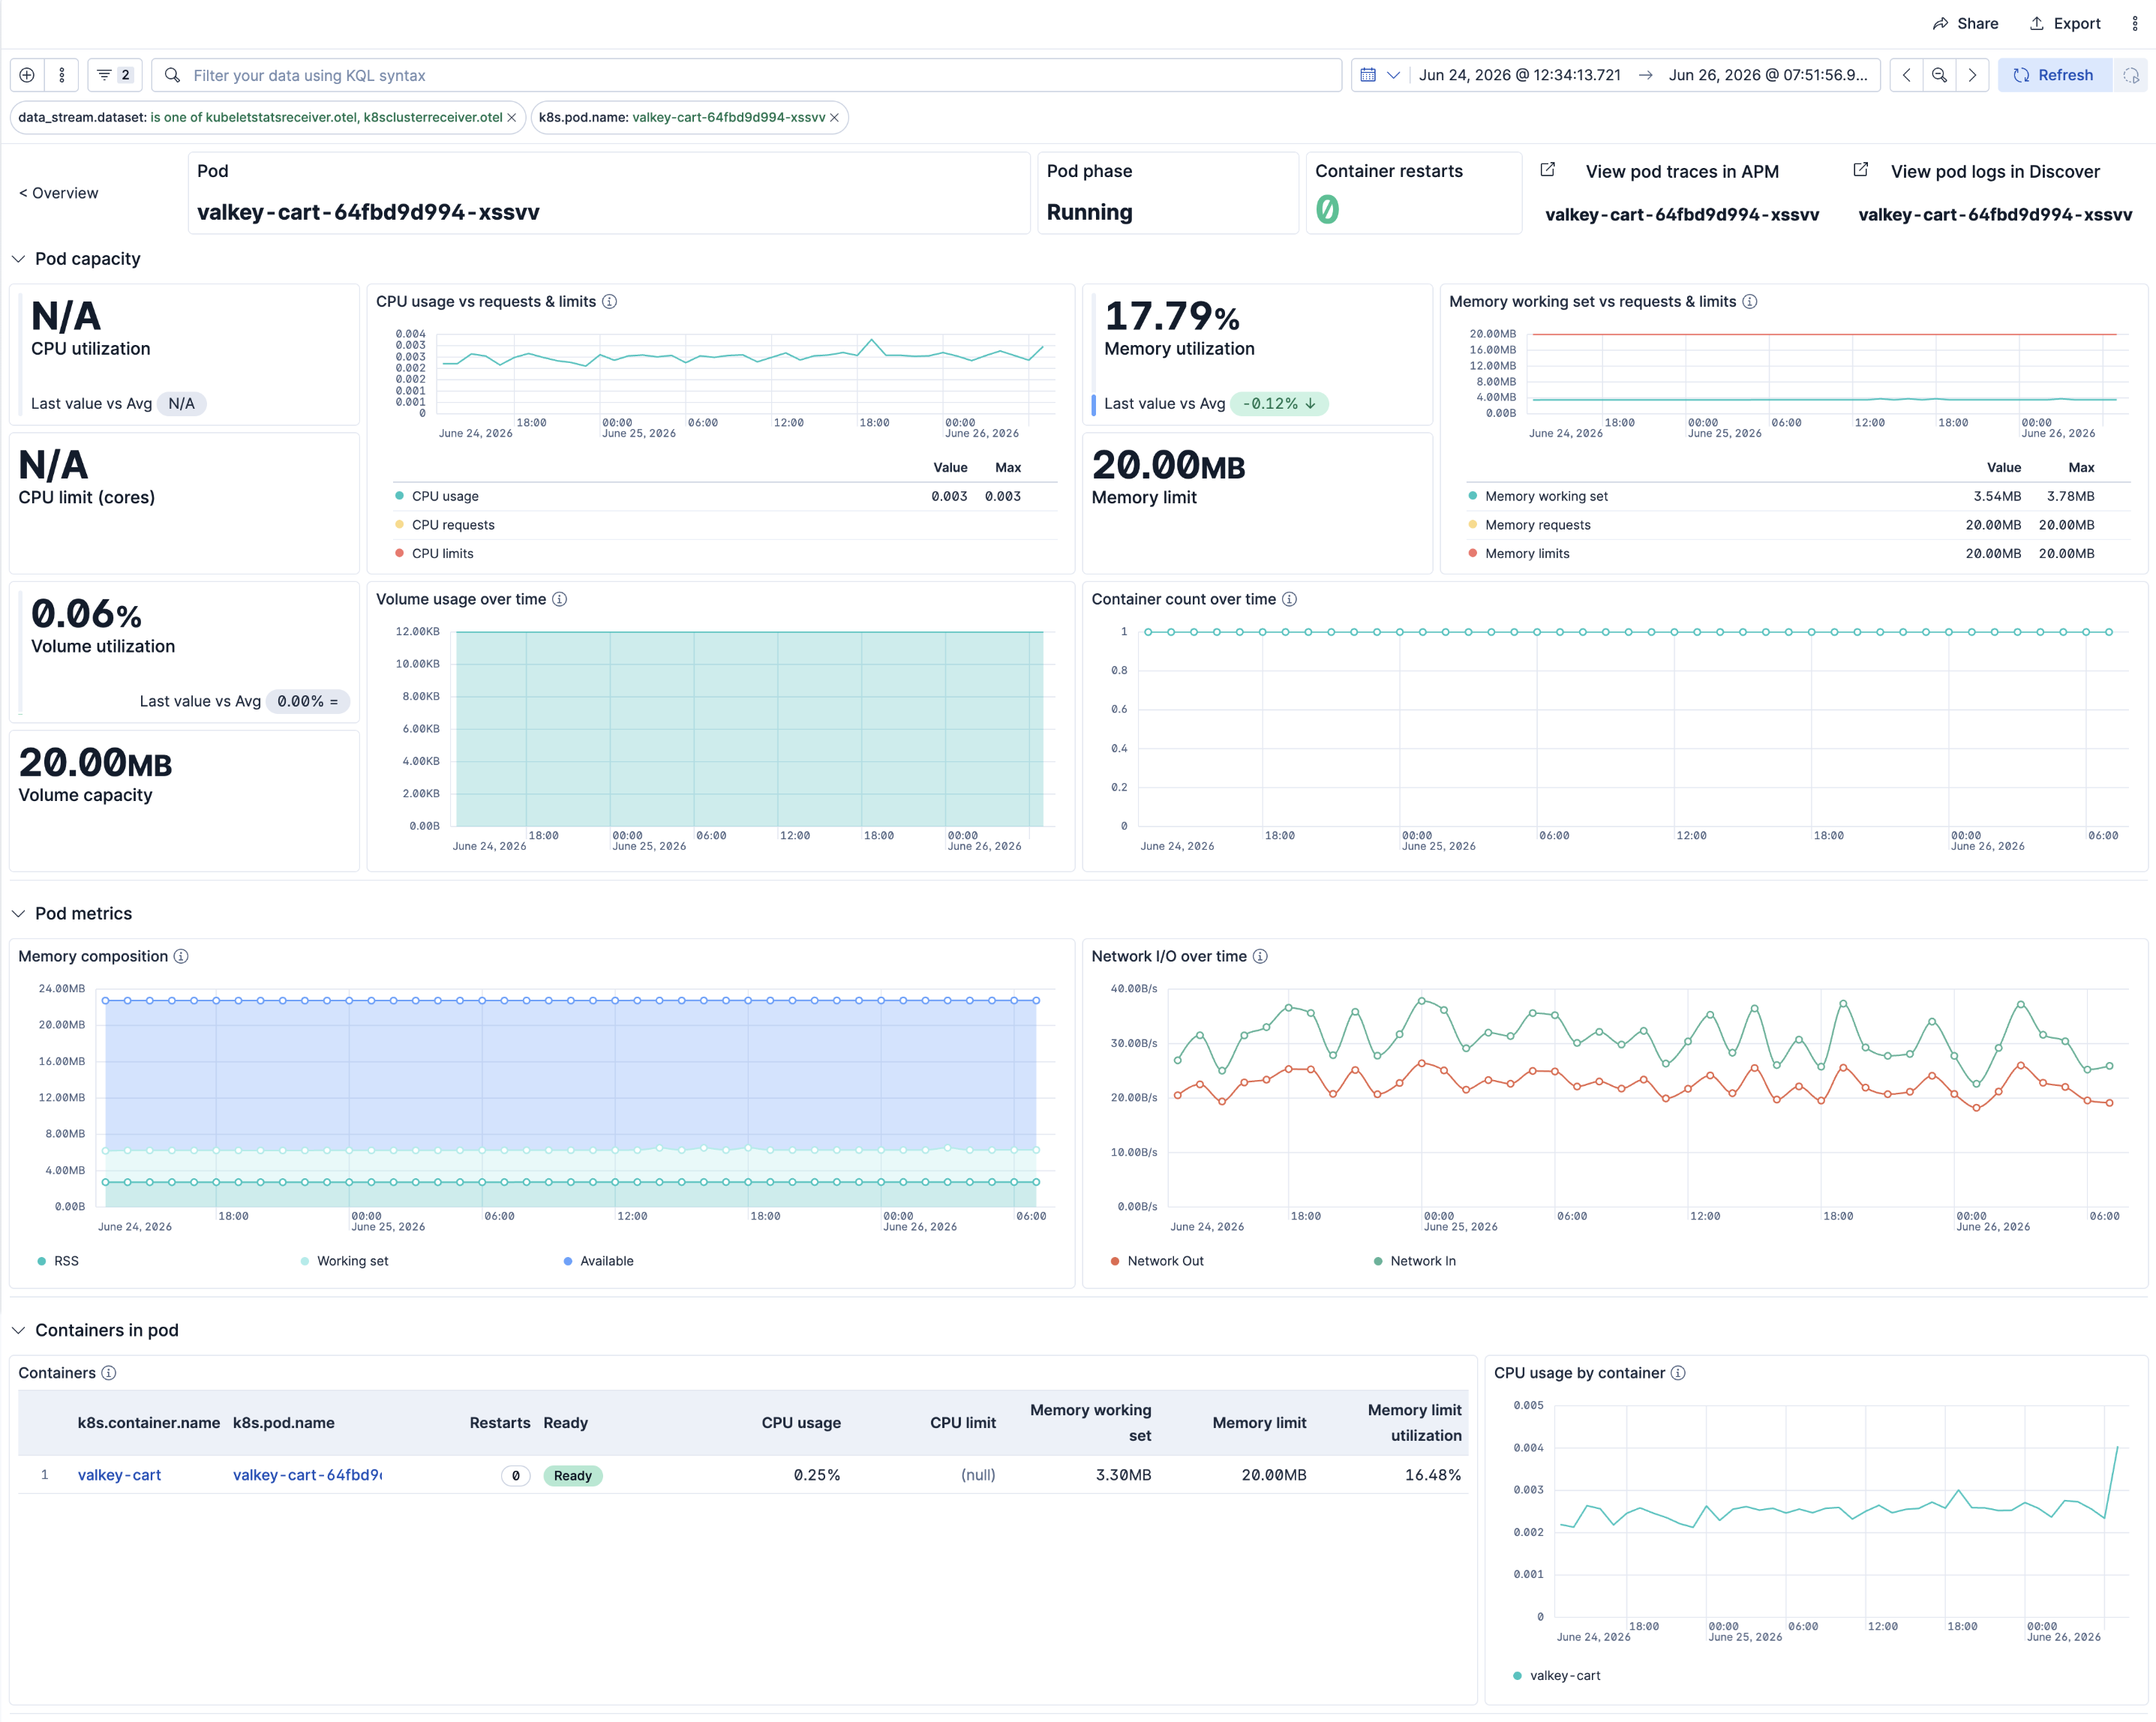Open the date picker dropdown chevron
The image size is (2156, 1722).
point(1393,75)
